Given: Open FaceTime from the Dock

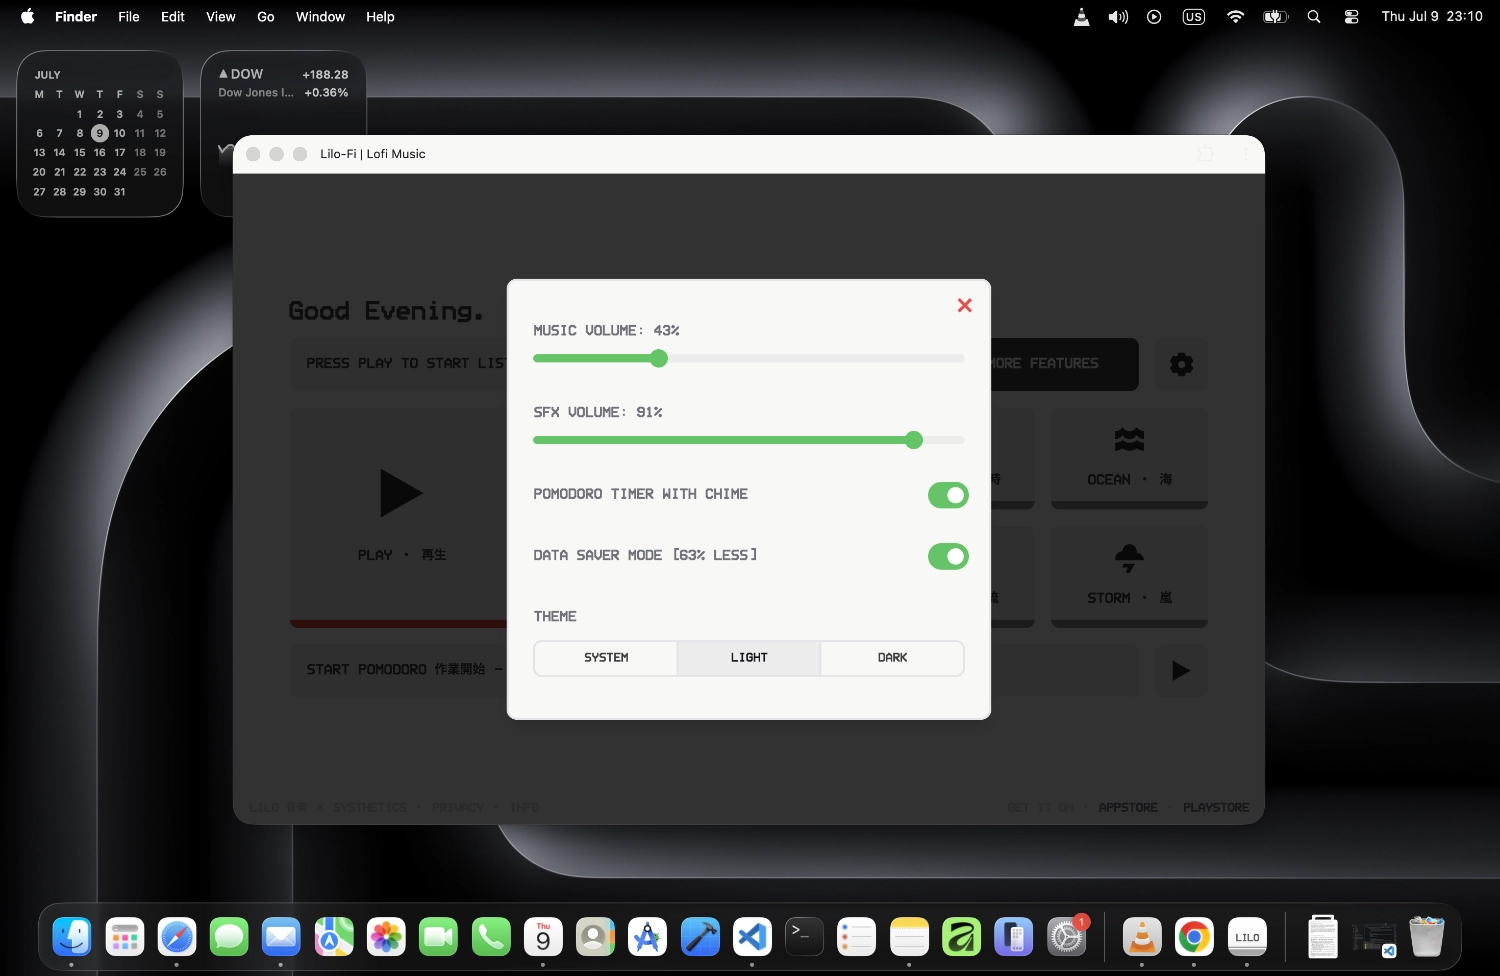Looking at the screenshot, I should [438, 937].
